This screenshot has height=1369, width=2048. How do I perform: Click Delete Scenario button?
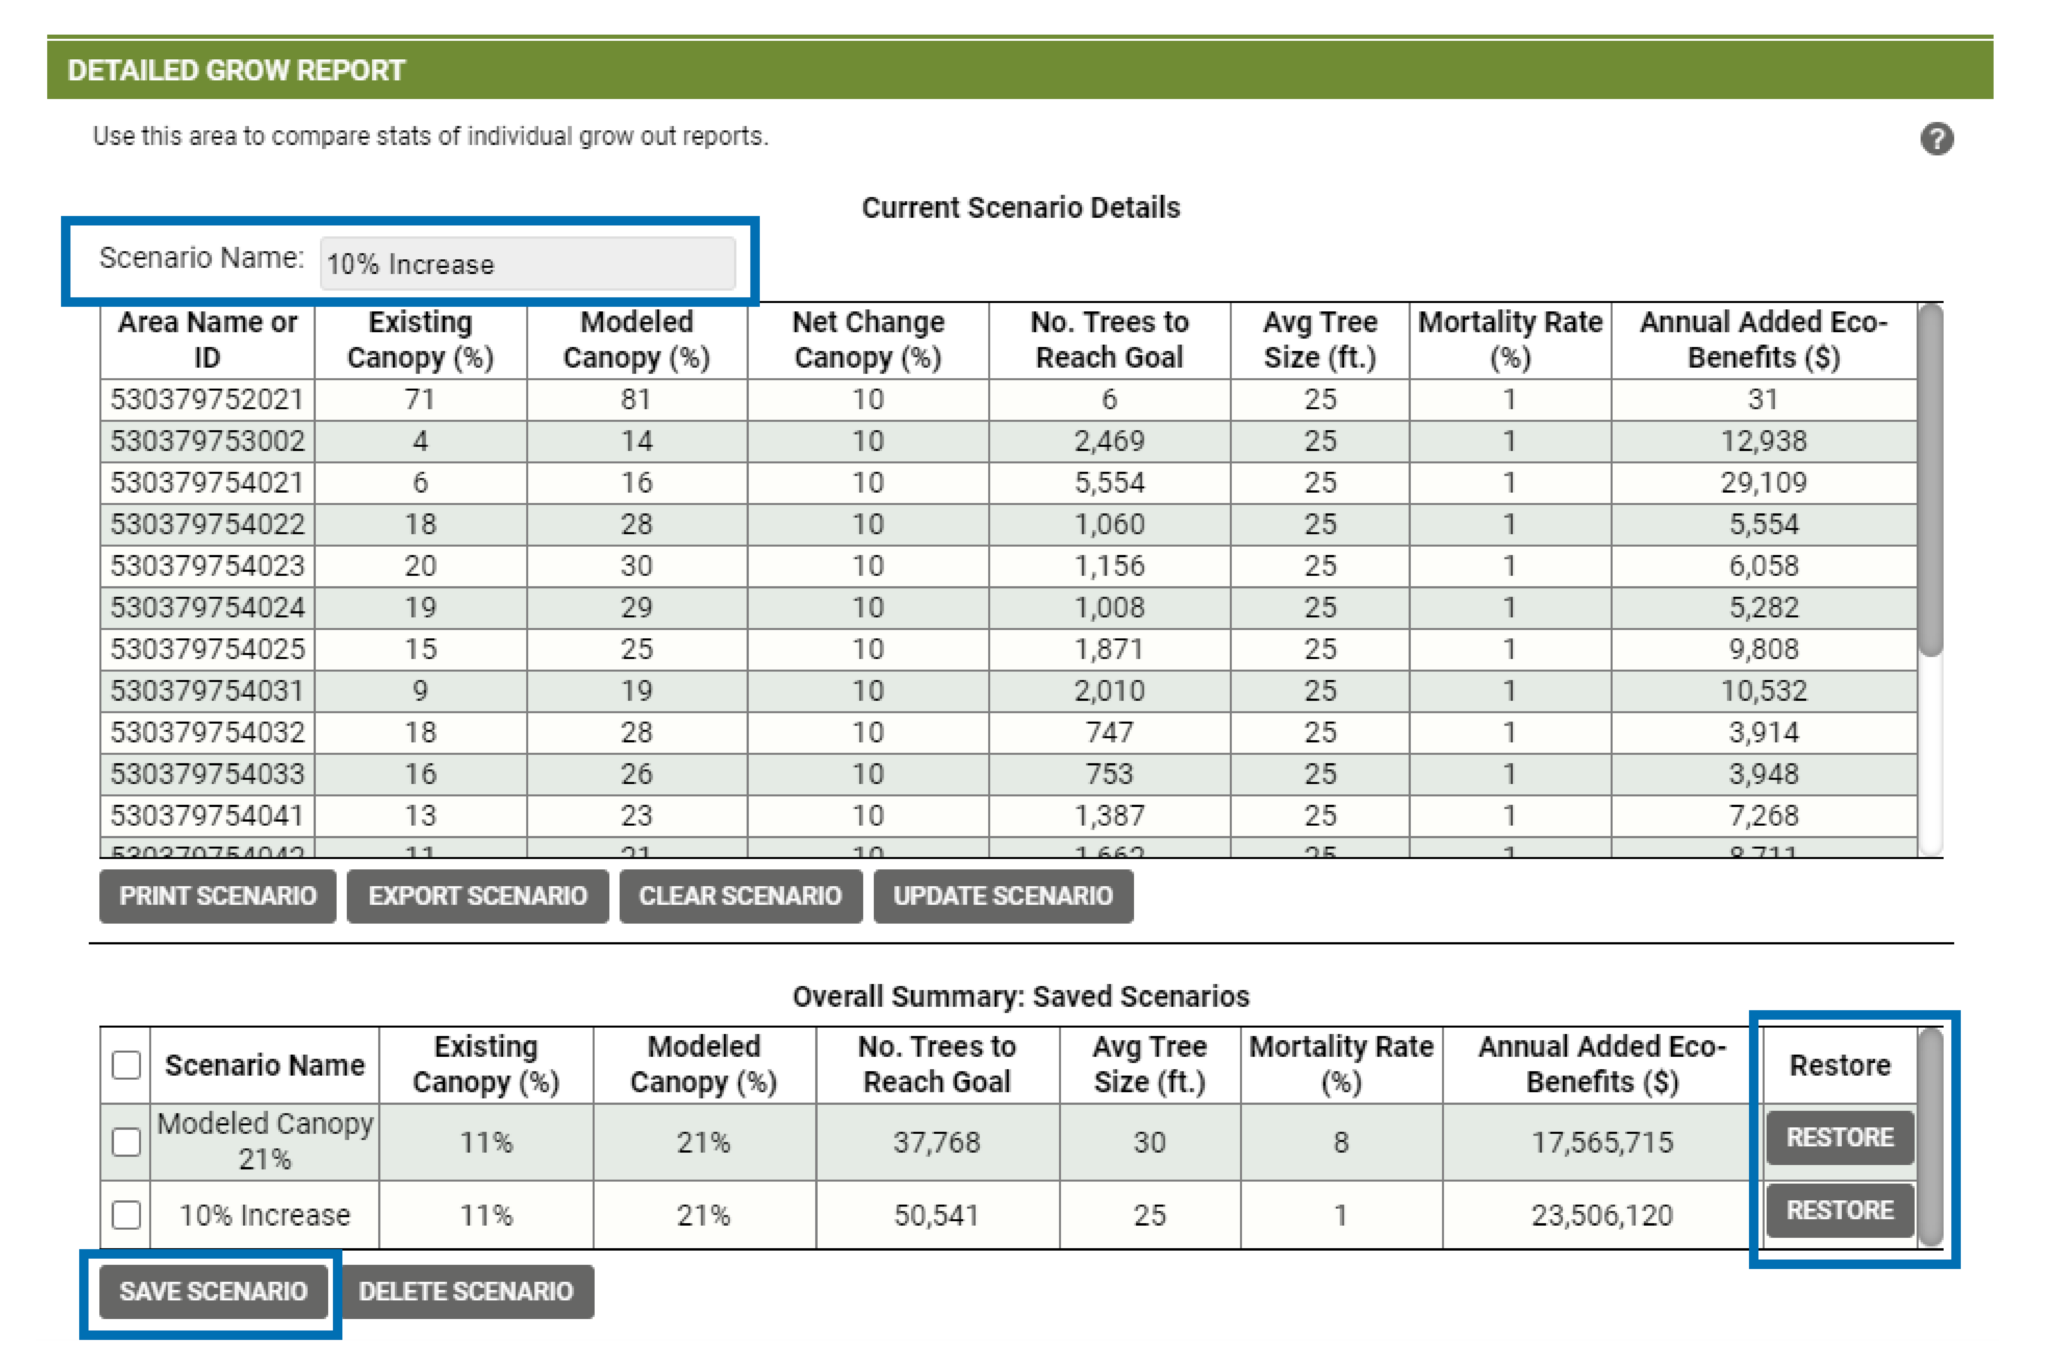coord(466,1291)
